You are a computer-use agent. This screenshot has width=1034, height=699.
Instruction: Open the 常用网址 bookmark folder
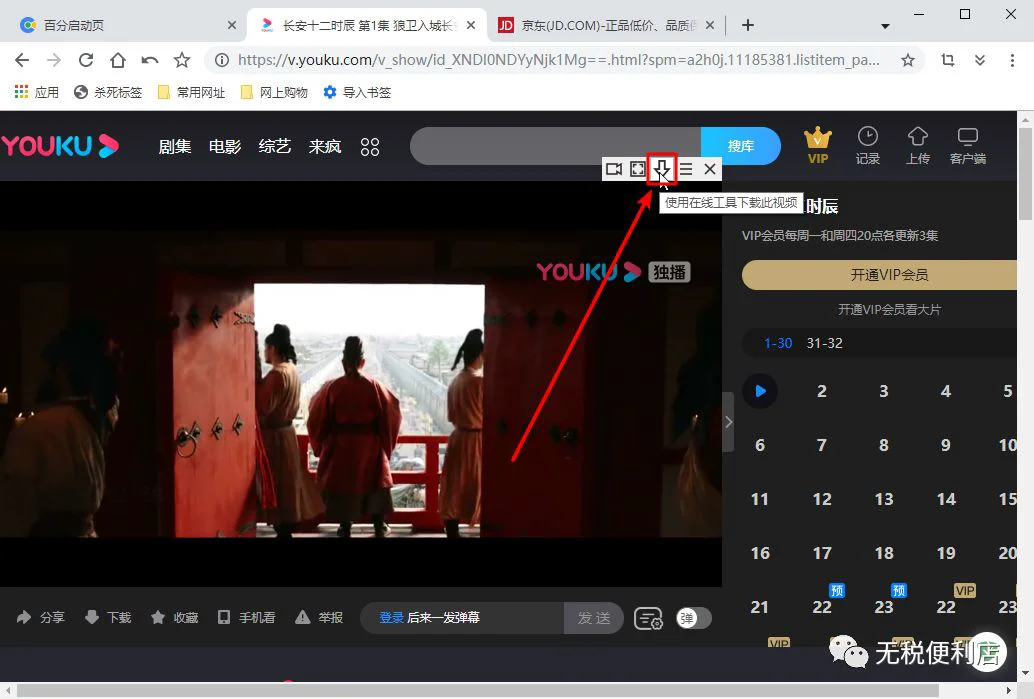(191, 92)
